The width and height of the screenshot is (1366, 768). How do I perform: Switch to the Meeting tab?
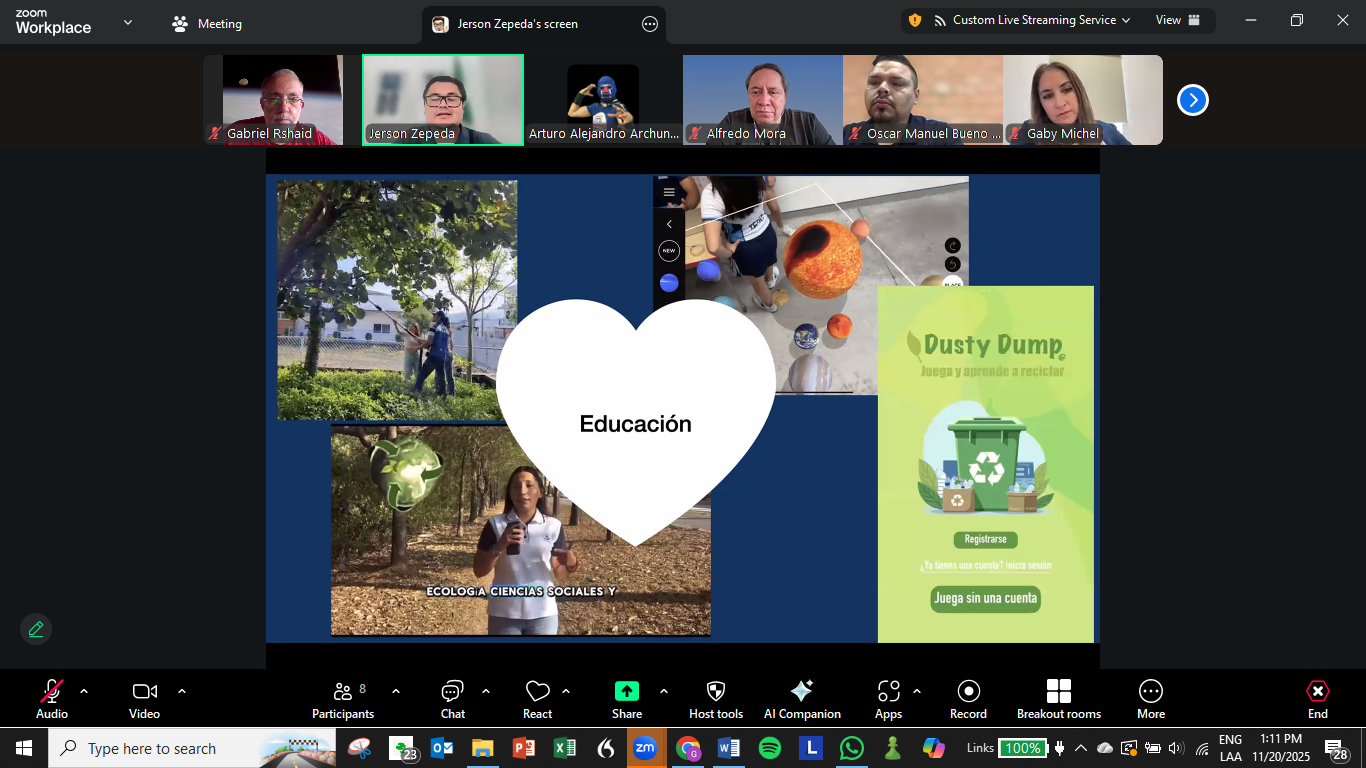pyautogui.click(x=208, y=24)
